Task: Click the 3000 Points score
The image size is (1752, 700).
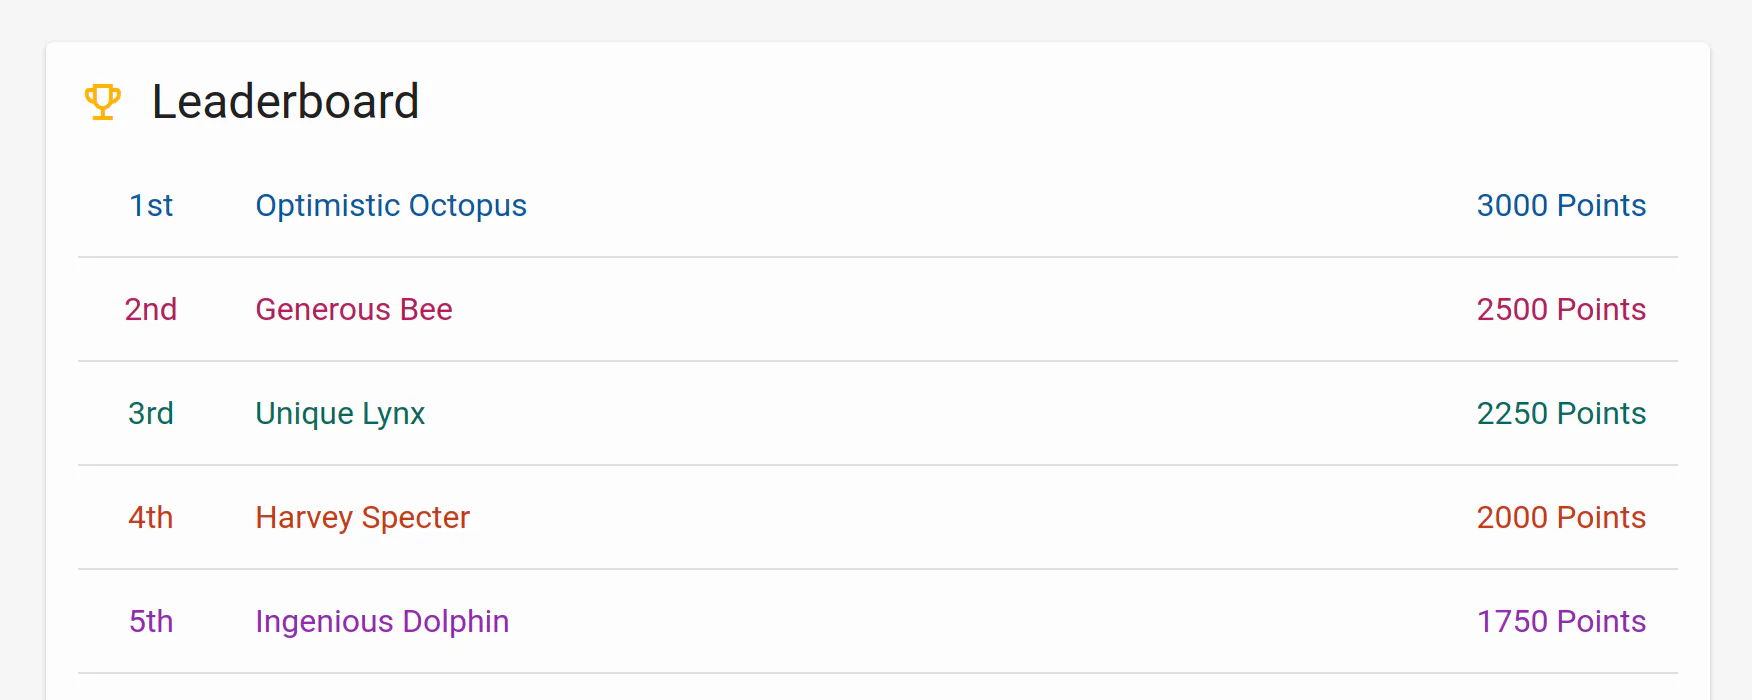Action: [1561, 205]
